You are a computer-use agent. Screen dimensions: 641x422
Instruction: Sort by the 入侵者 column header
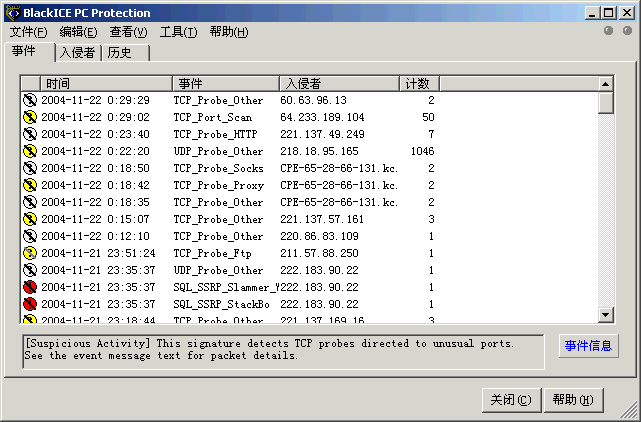339,83
